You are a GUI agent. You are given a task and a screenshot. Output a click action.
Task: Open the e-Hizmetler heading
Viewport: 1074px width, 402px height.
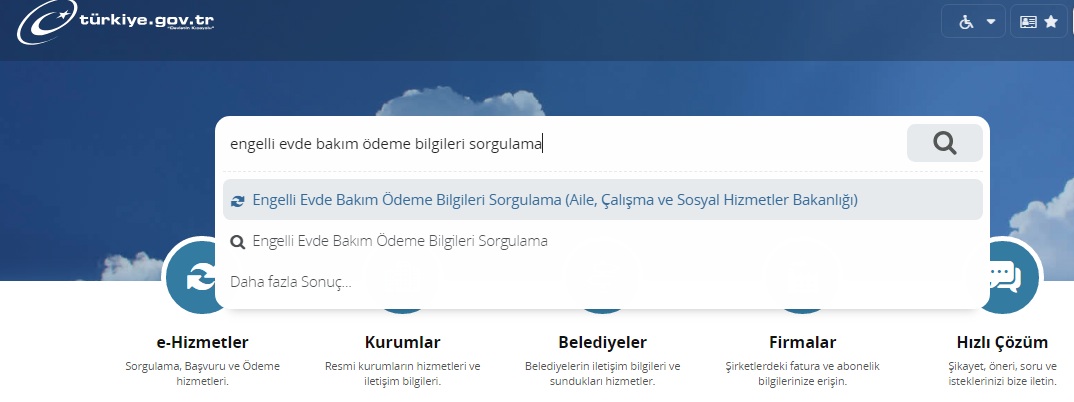(x=202, y=342)
